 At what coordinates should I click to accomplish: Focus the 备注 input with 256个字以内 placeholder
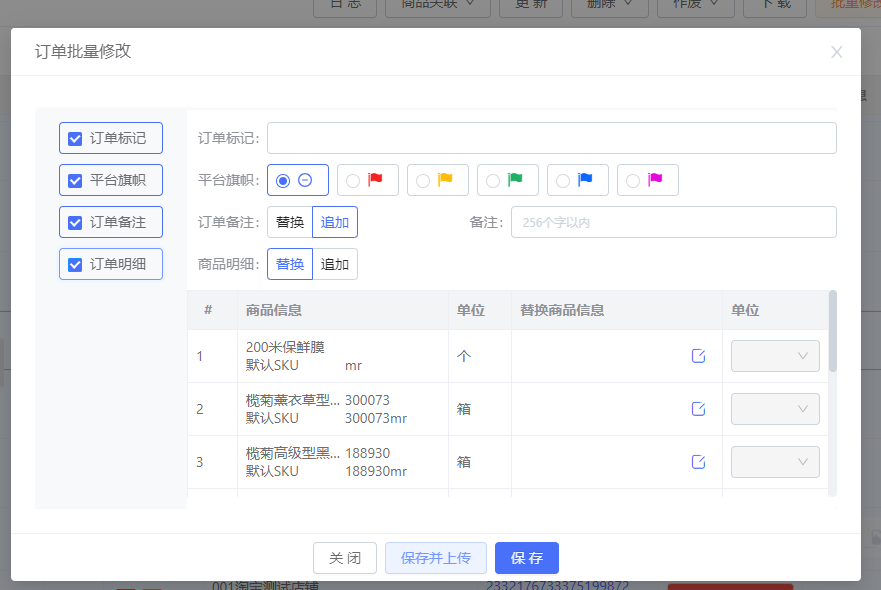point(674,222)
